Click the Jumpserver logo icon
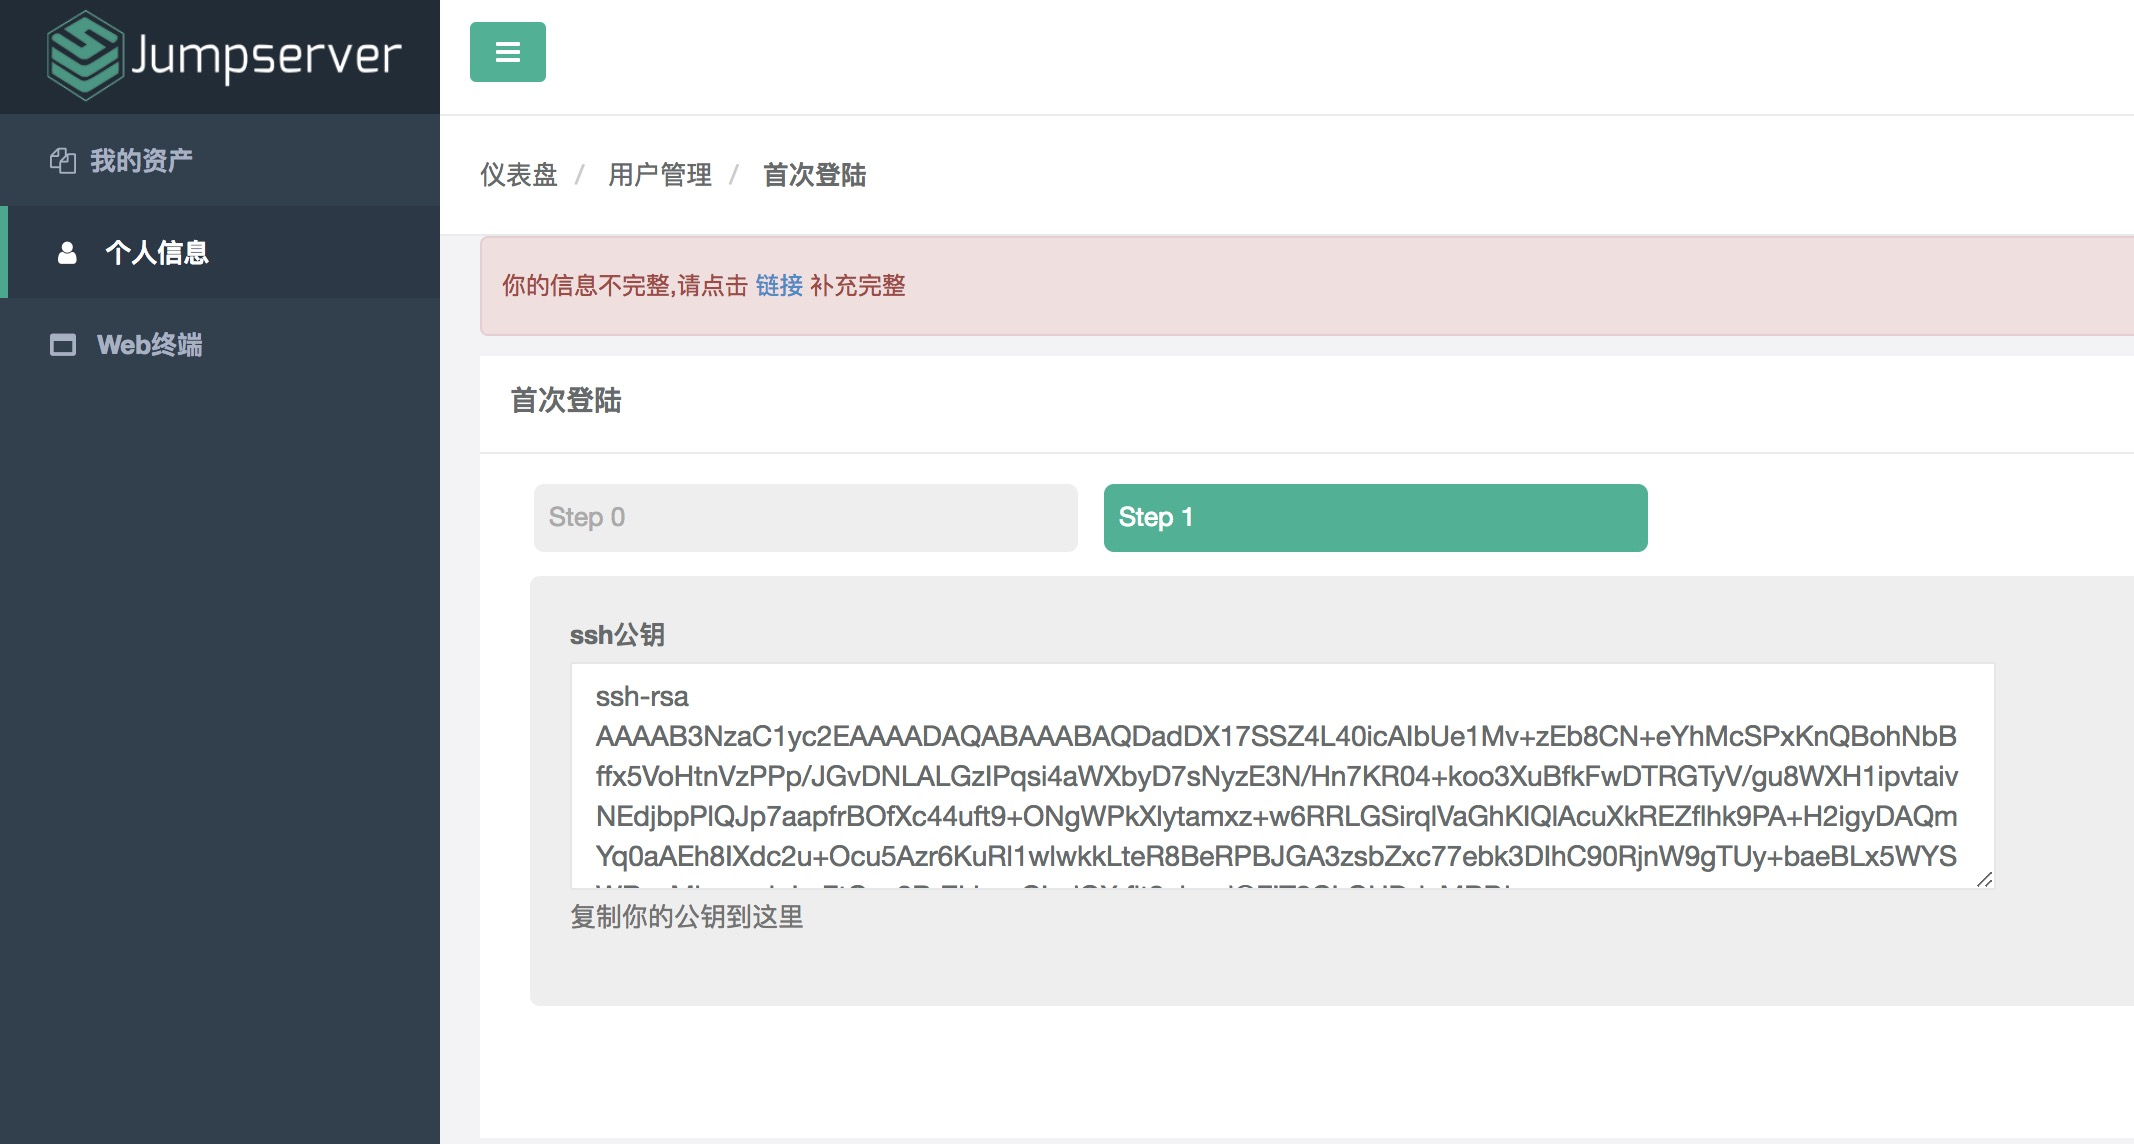Viewport: 2134px width, 1144px height. tap(85, 57)
